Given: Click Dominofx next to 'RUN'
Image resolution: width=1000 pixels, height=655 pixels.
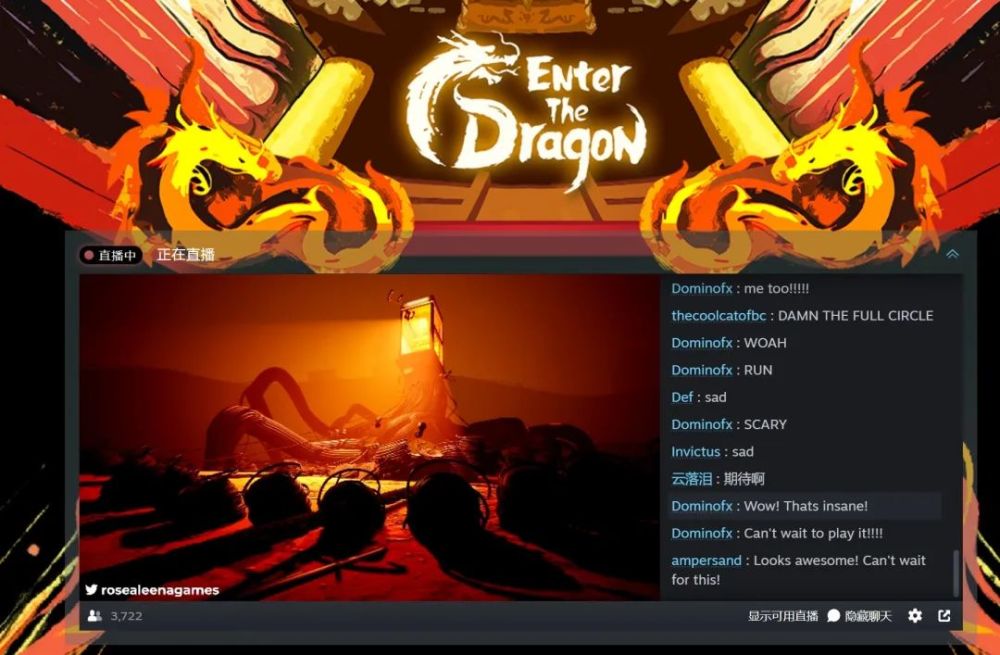Looking at the screenshot, I should [702, 370].
